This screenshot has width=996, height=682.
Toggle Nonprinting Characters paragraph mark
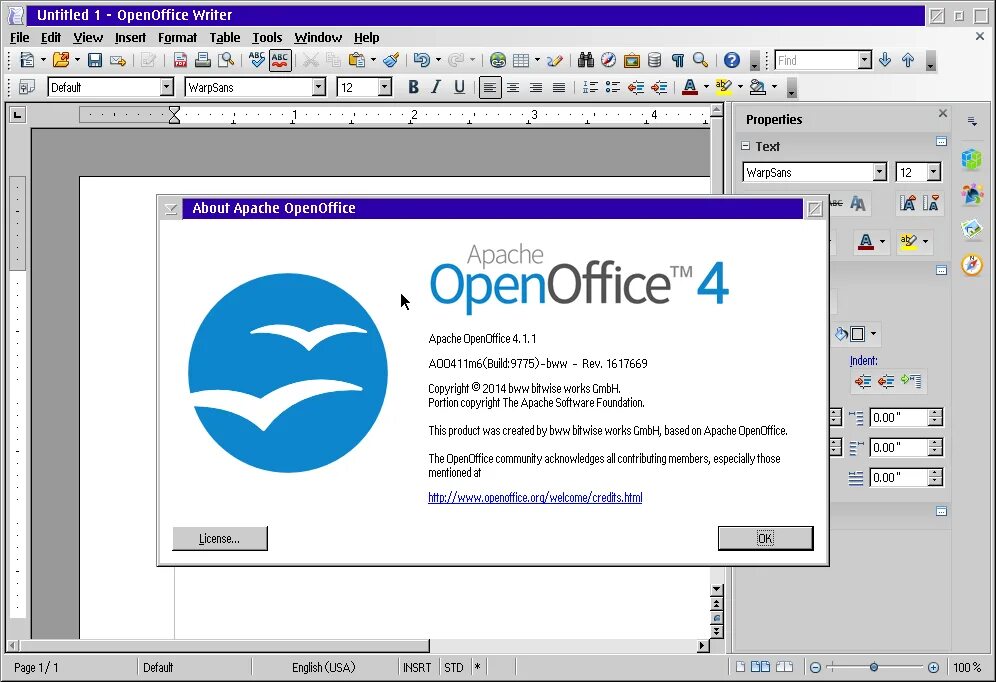[x=678, y=60]
